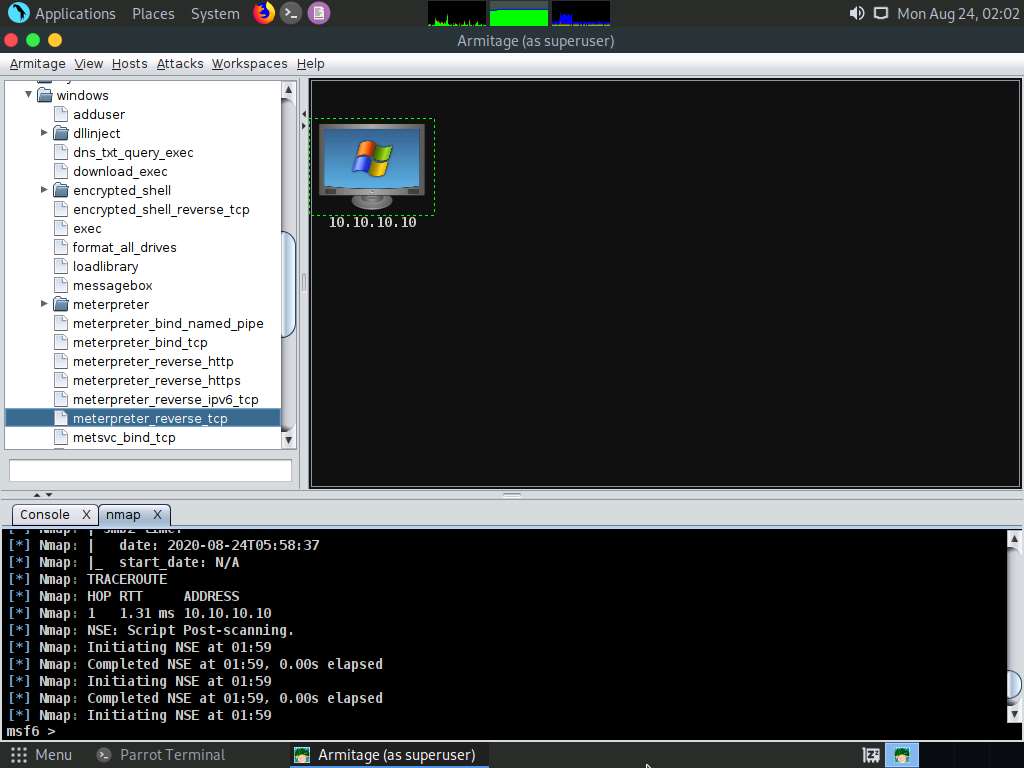Click the Armitage tray icon at bottom right
The image size is (1024, 768).
(x=902, y=755)
